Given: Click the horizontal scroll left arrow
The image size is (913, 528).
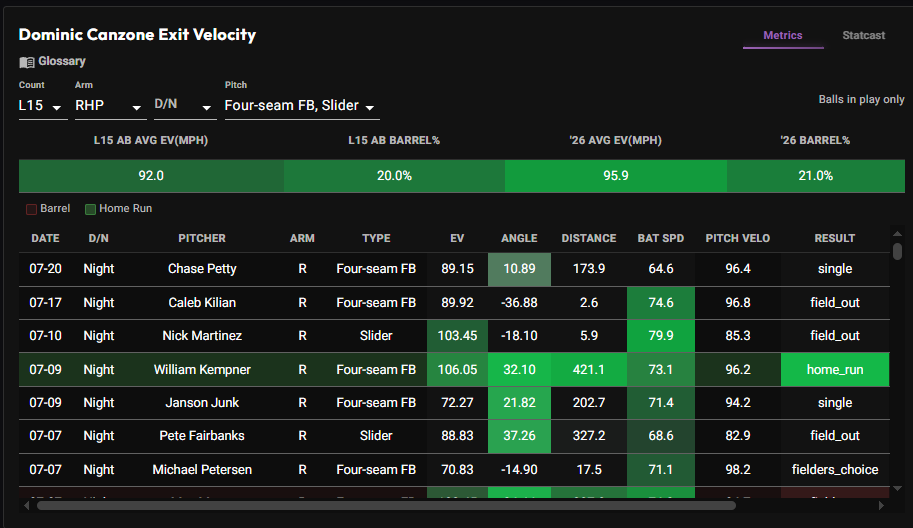Looking at the screenshot, I should pyautogui.click(x=26, y=506).
